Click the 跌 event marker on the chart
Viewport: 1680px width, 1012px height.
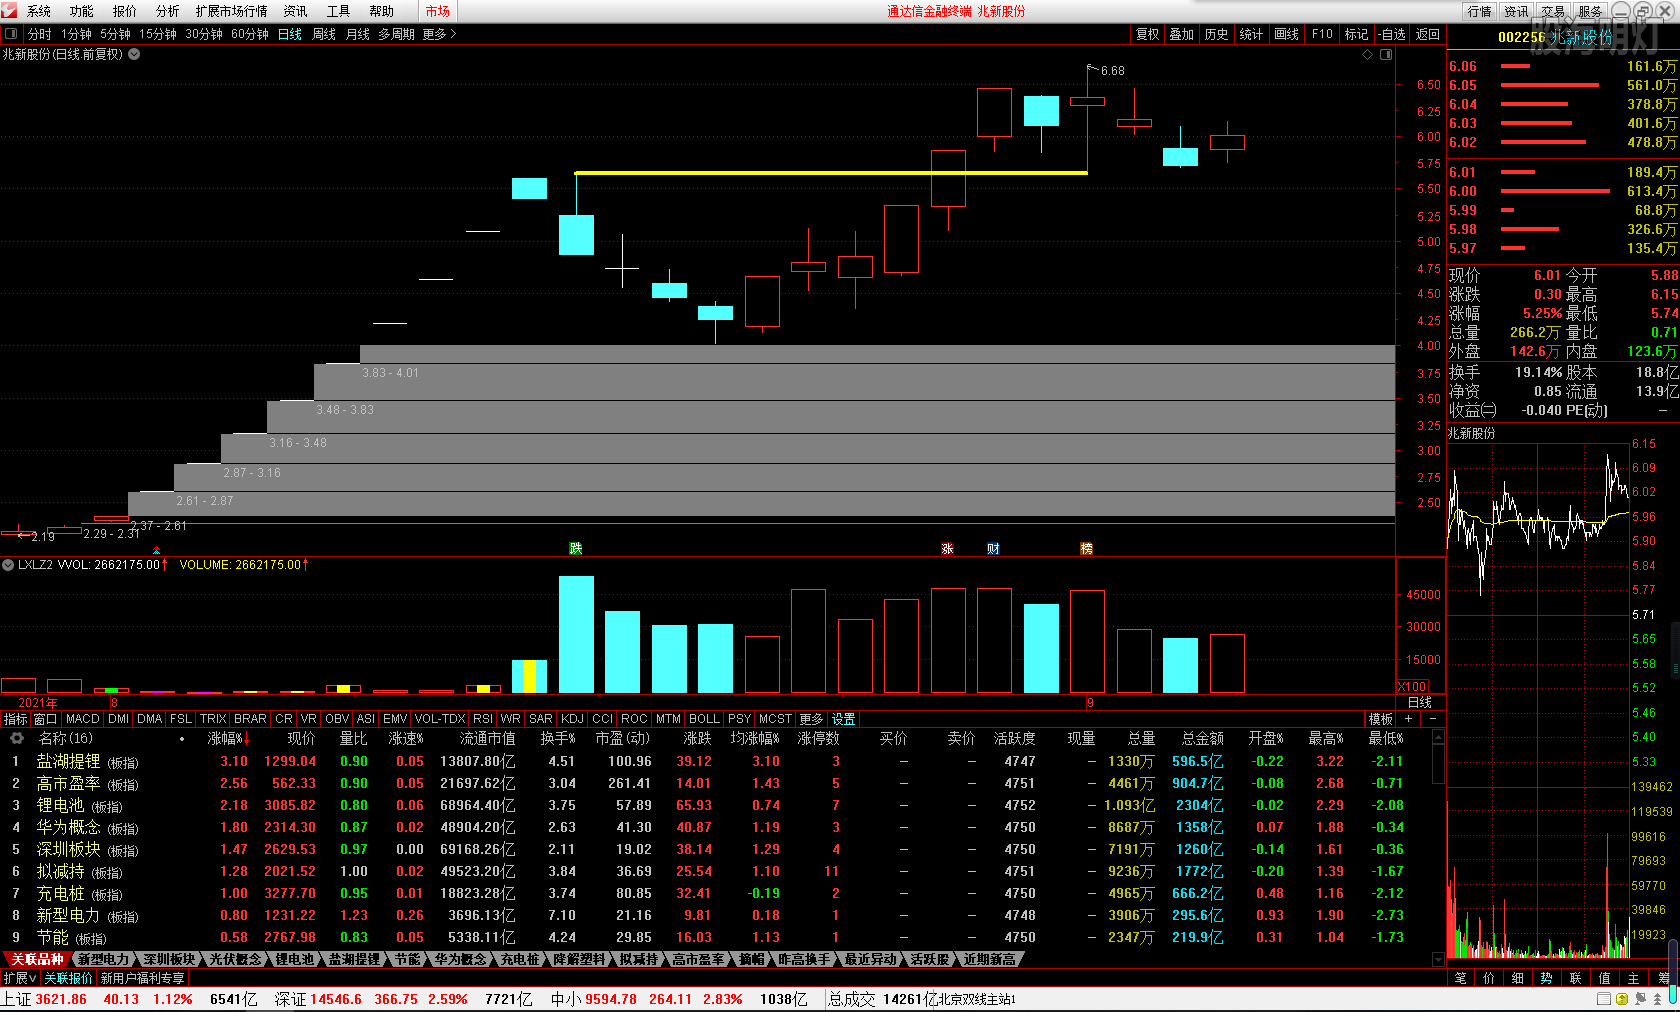[576, 548]
